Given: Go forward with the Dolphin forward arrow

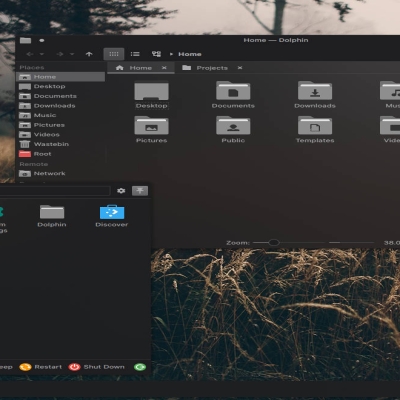Looking at the screenshot, I should tap(60, 54).
